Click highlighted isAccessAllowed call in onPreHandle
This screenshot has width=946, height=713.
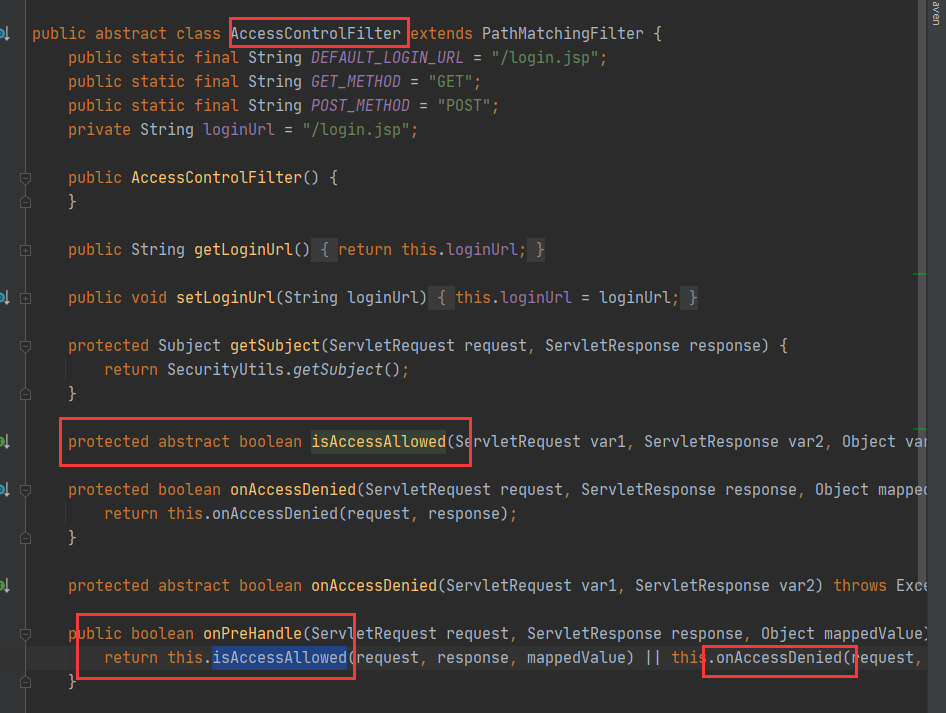279,658
